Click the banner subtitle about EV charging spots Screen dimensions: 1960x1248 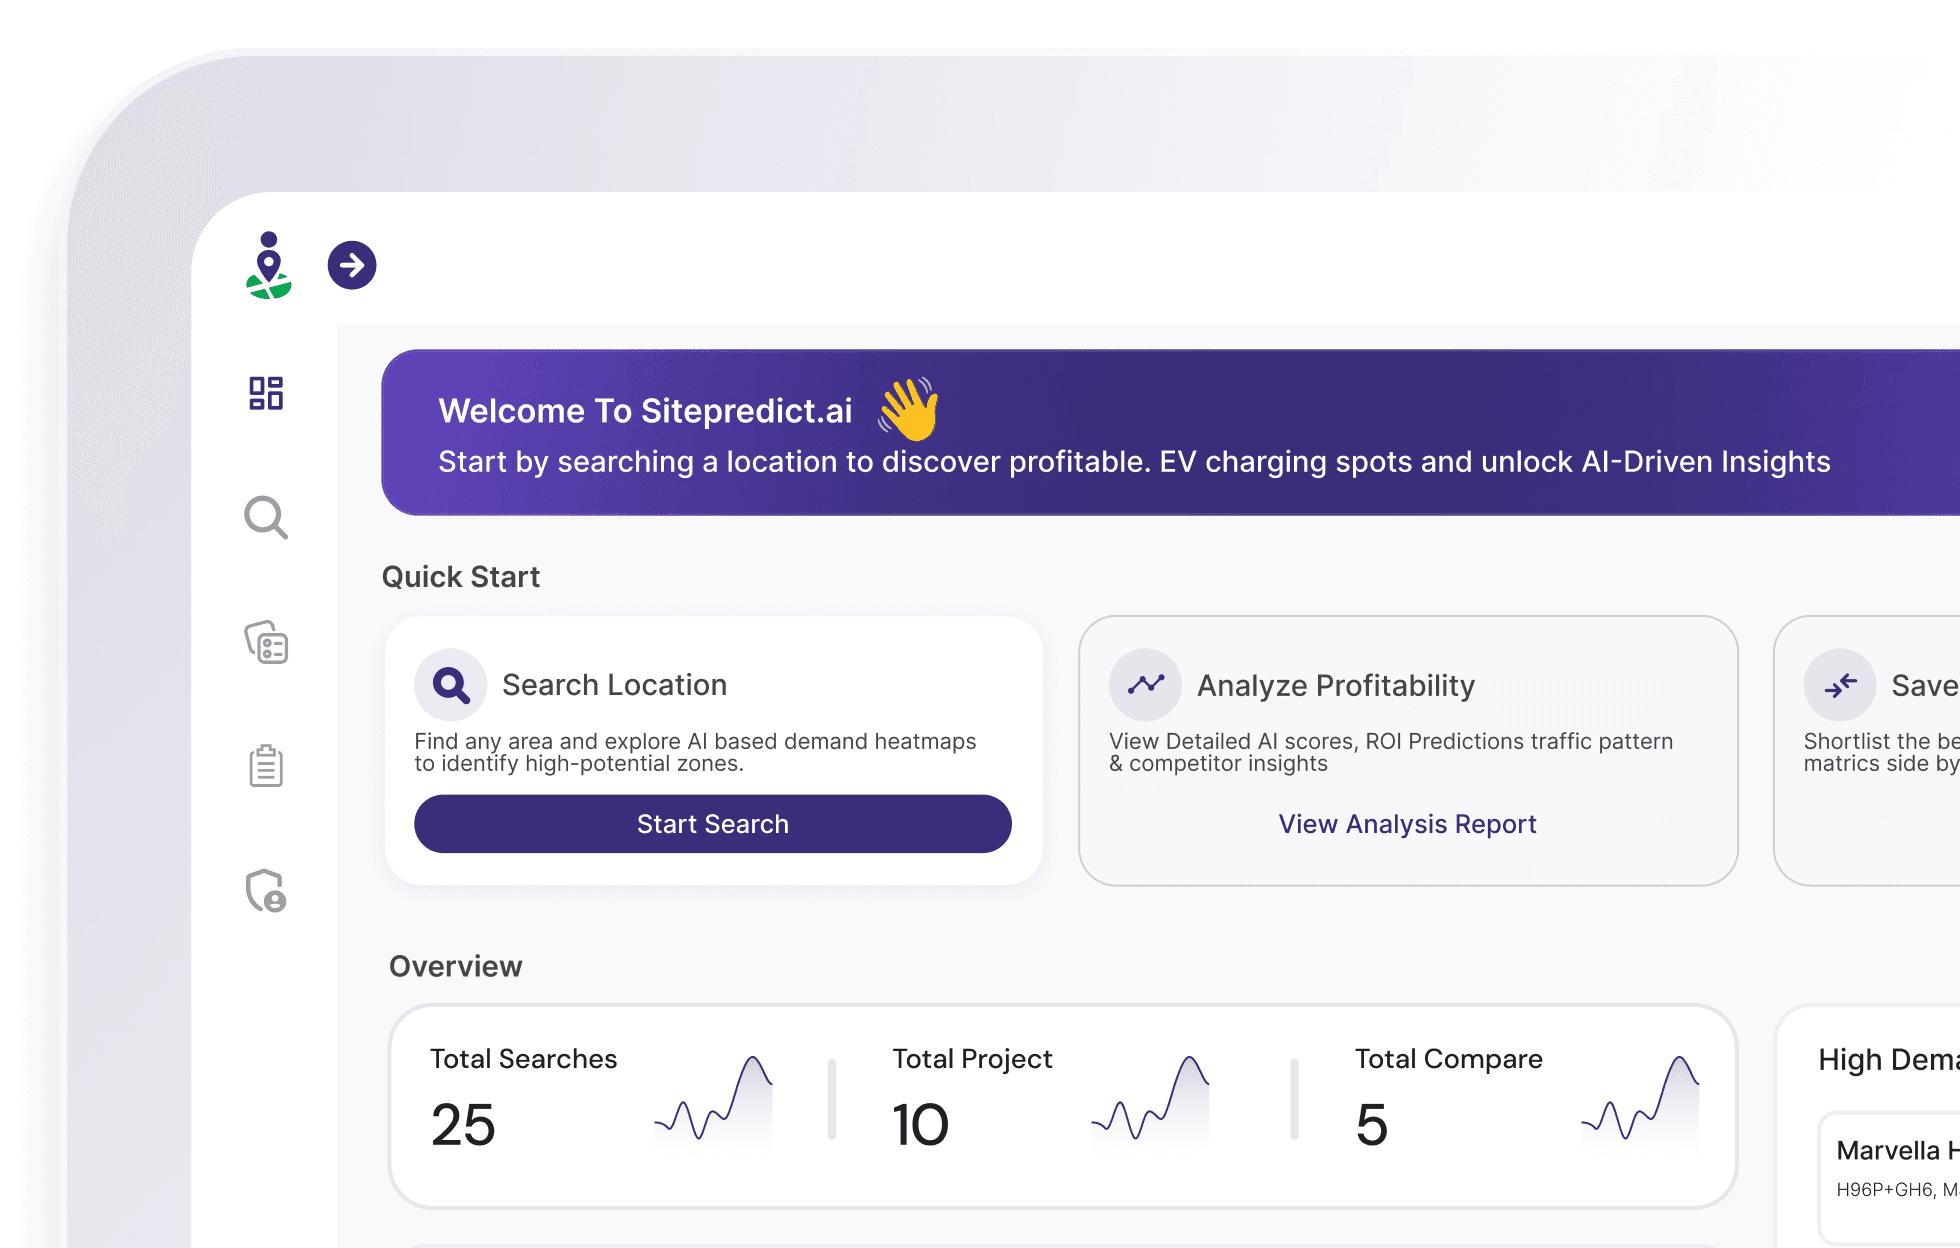pyautogui.click(x=1134, y=462)
